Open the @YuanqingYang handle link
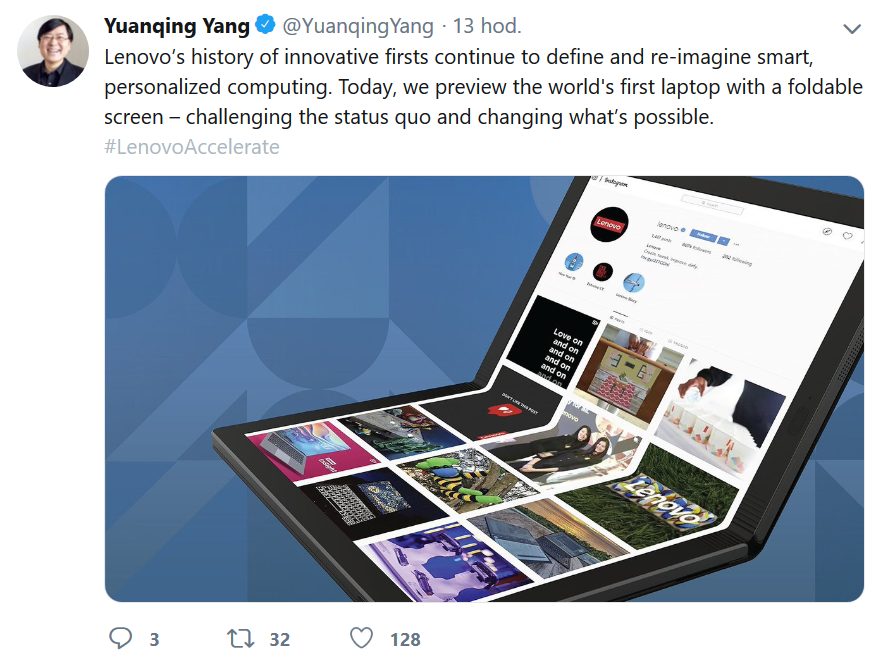880x661 pixels. [x=358, y=26]
